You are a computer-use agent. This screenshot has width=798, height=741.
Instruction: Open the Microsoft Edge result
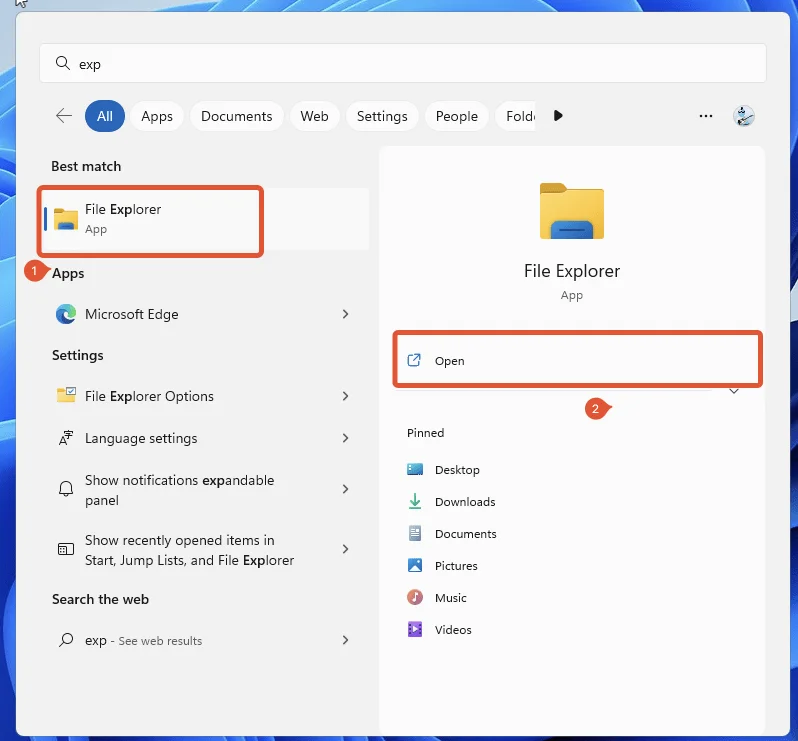coord(204,314)
